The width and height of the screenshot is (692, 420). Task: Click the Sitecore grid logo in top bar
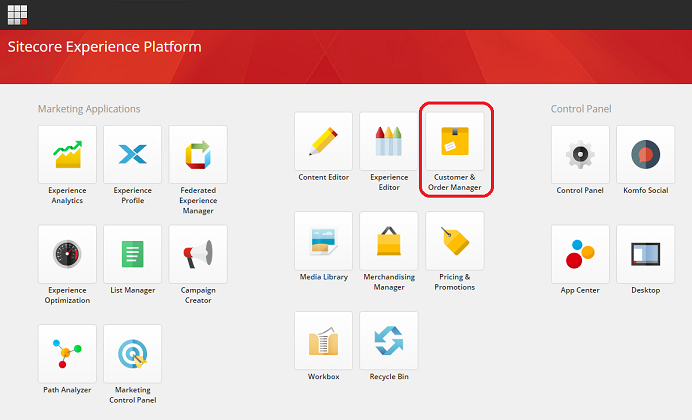(17, 14)
